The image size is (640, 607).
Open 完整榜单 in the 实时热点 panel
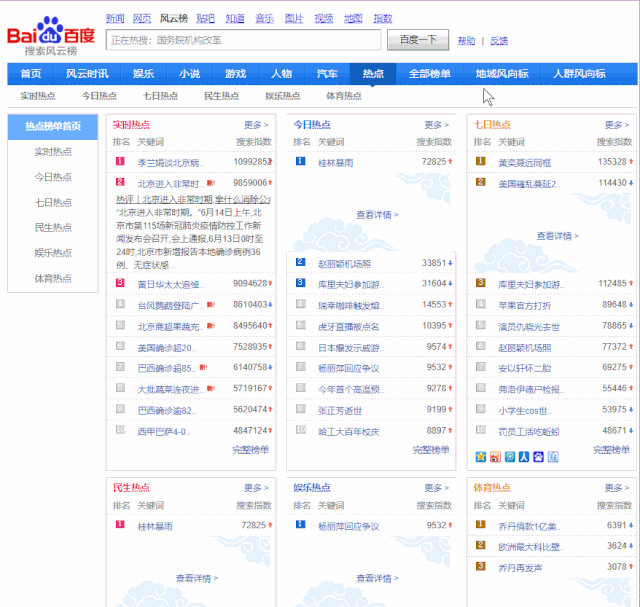(251, 450)
